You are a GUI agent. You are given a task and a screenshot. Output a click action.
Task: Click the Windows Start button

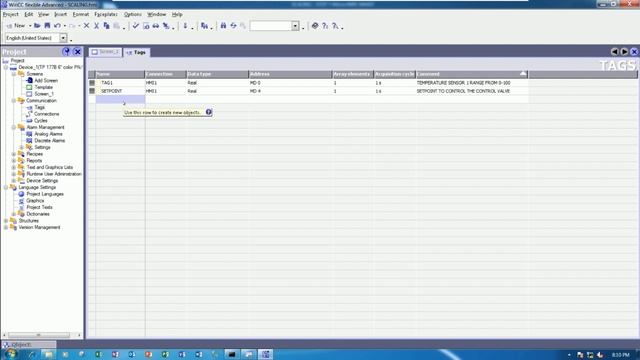[x=10, y=354]
